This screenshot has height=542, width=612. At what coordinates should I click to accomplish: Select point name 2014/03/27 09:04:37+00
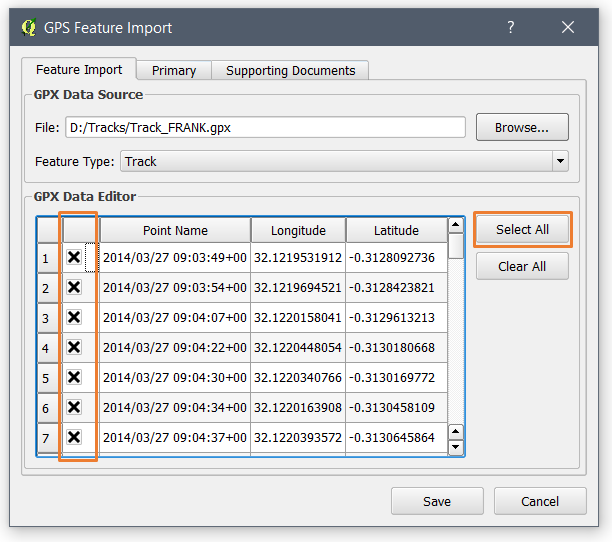pos(175,437)
